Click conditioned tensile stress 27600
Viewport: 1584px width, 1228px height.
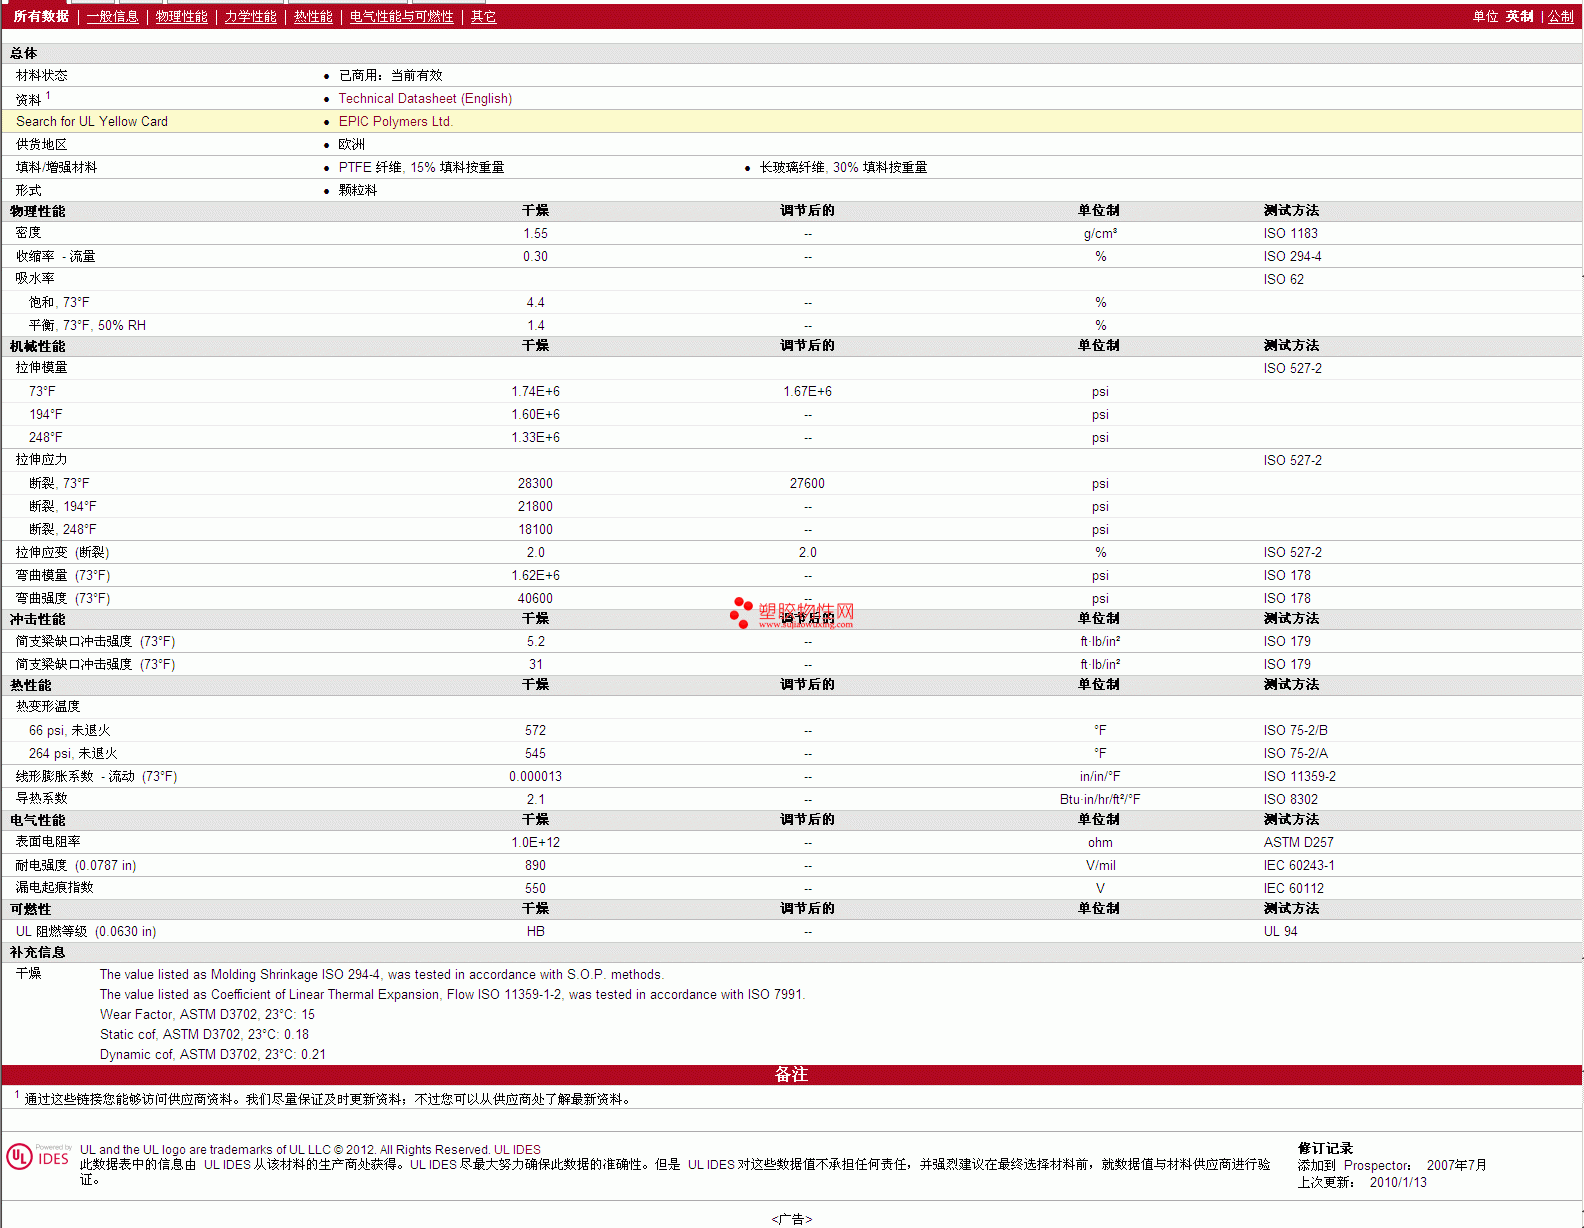[807, 483]
